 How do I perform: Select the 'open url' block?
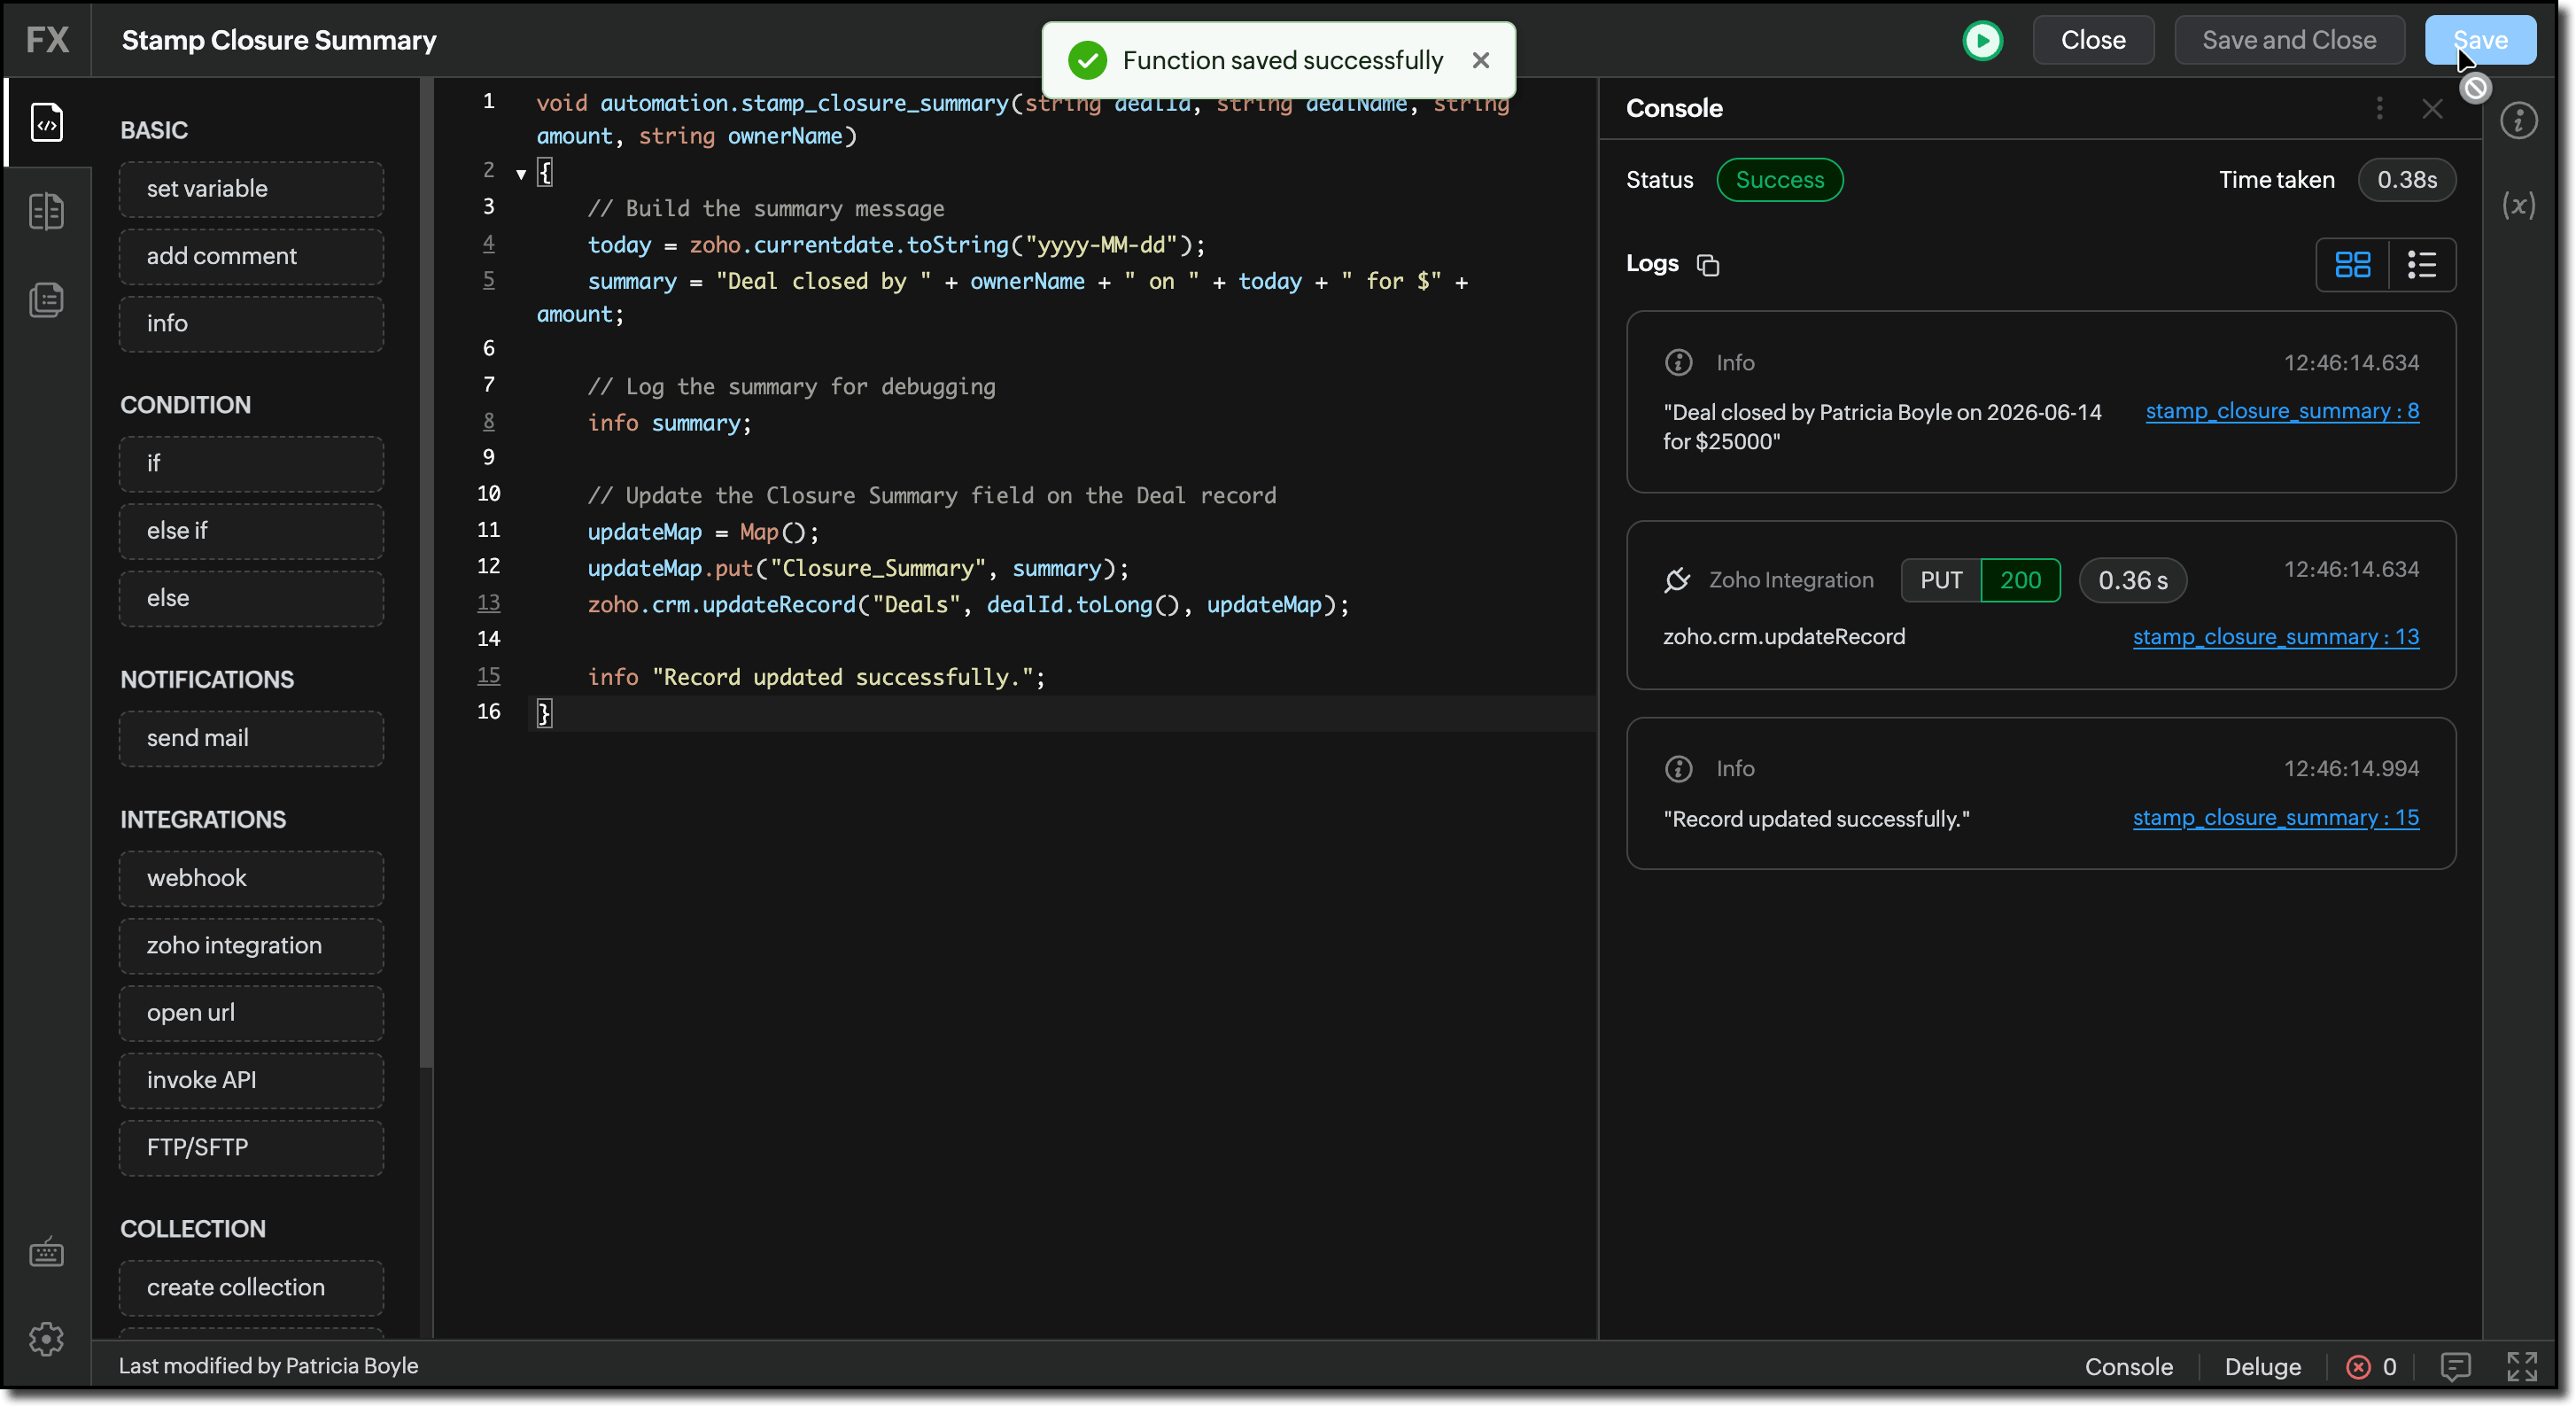click(x=251, y=1013)
